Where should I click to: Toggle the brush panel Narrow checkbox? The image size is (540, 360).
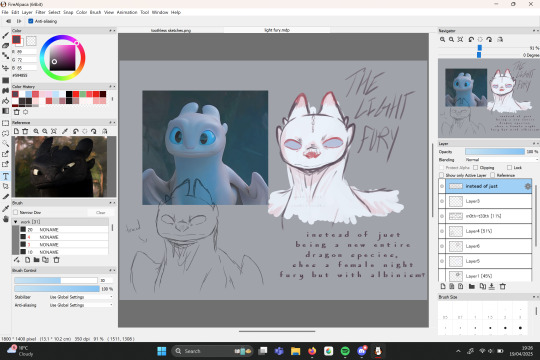click(15, 212)
